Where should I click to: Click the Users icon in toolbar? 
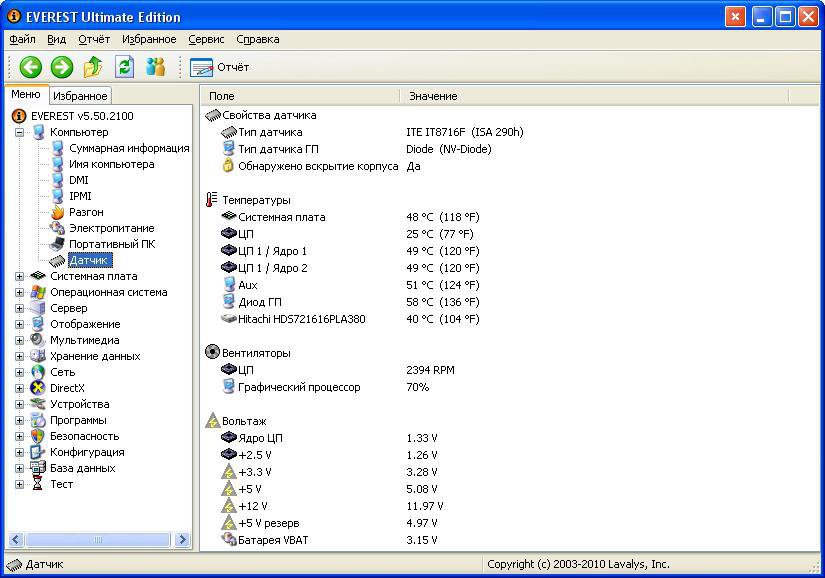[155, 67]
